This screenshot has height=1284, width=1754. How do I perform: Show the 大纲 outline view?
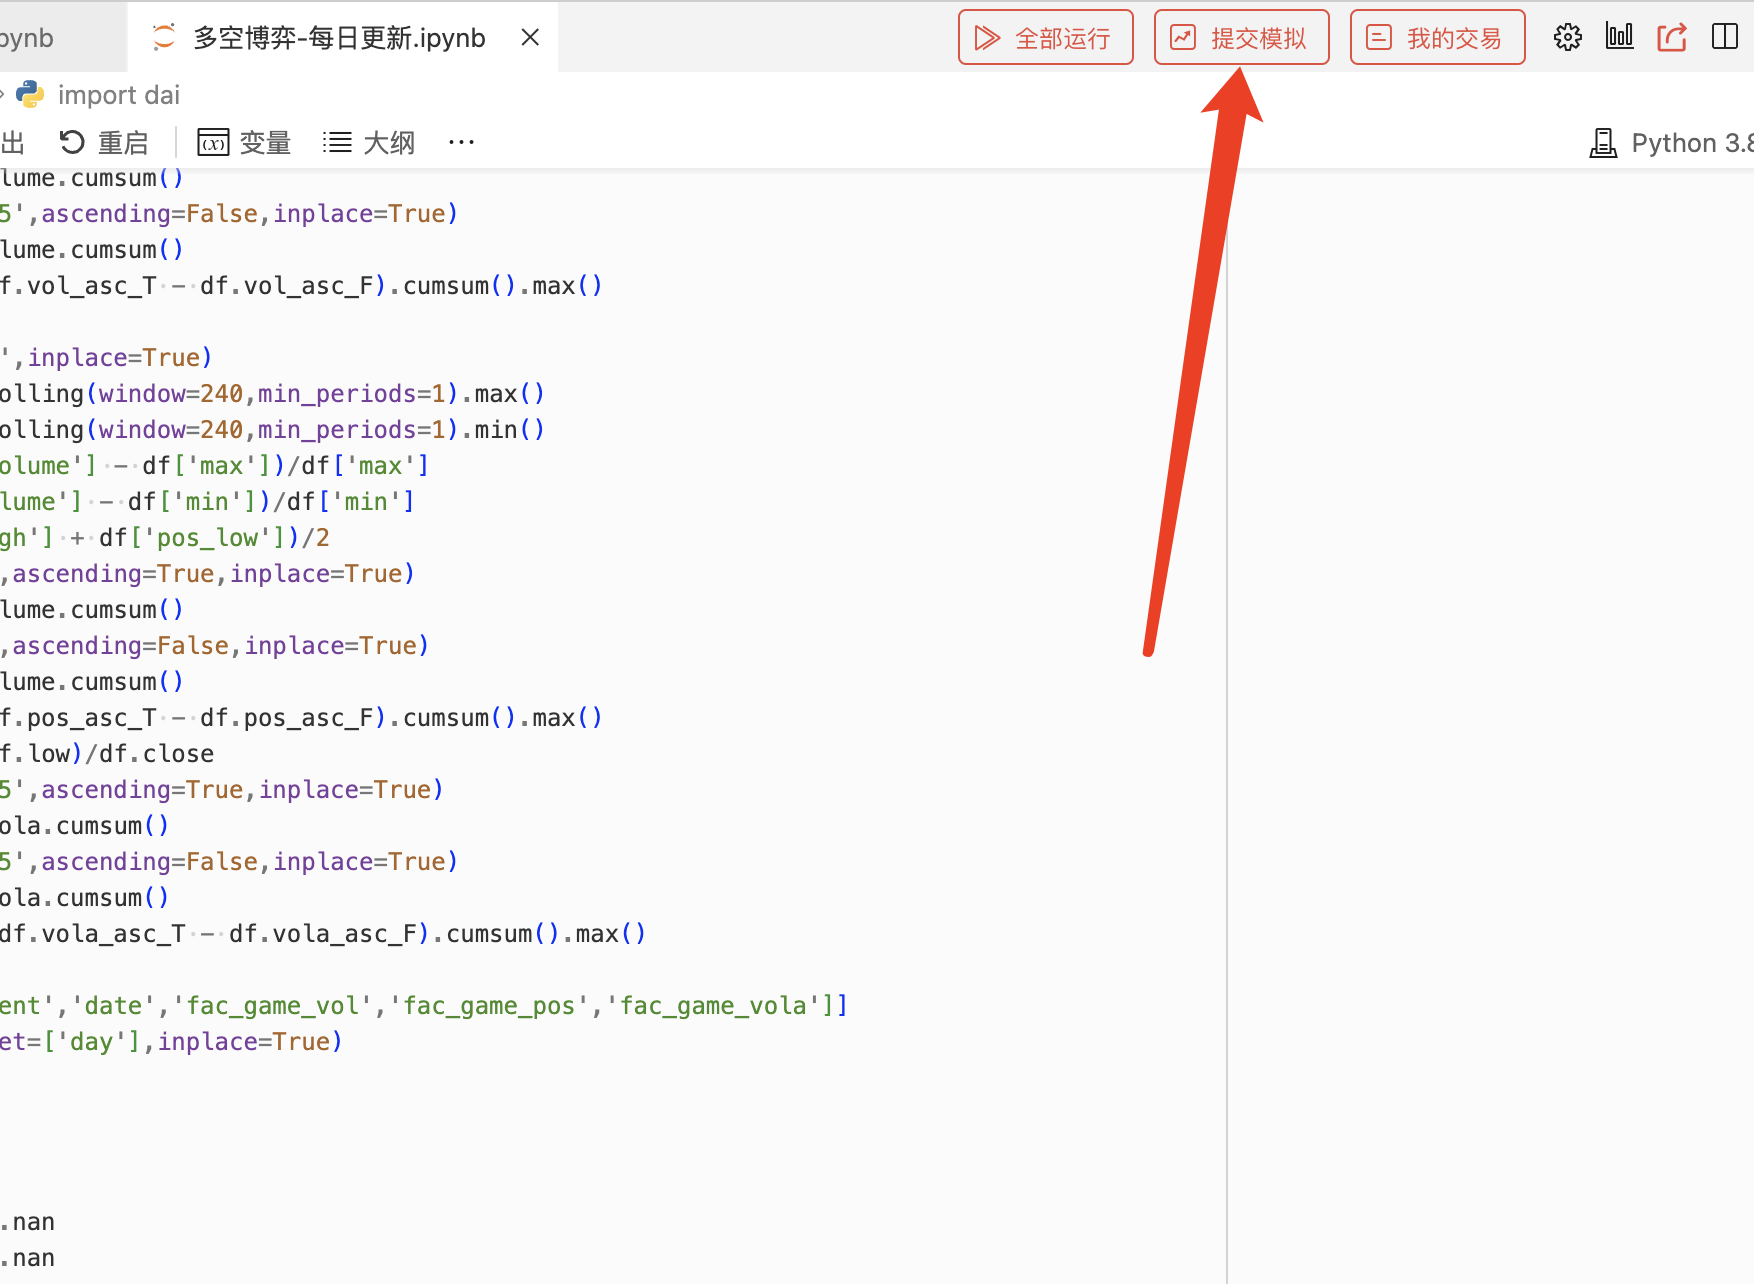[x=369, y=143]
